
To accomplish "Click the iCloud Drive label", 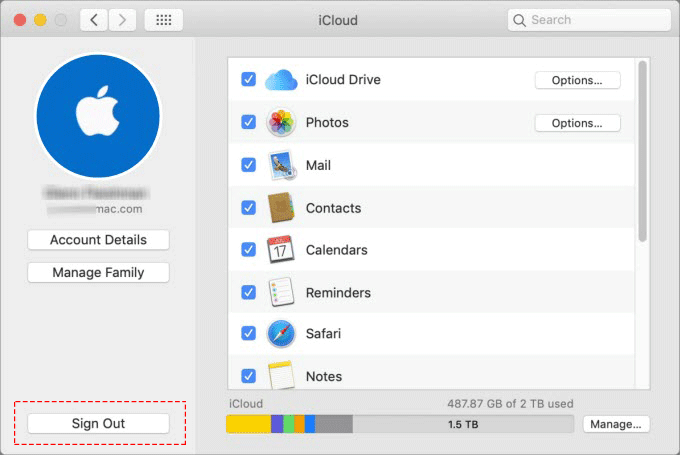I will (343, 80).
